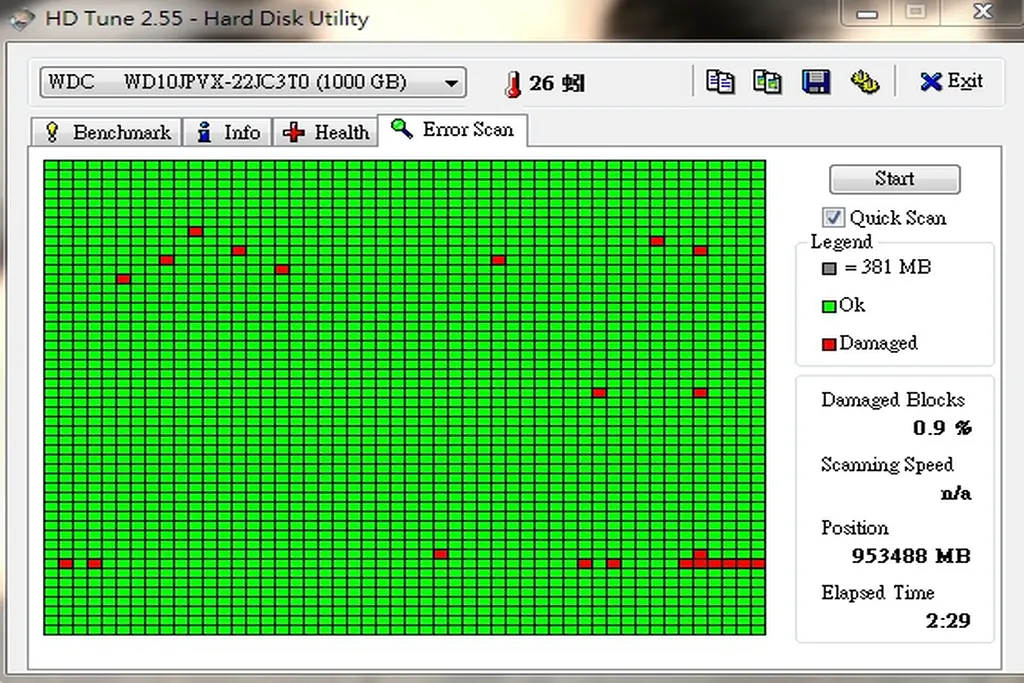This screenshot has width=1024, height=683.
Task: Exit the HD Tune application
Action: 951,82
